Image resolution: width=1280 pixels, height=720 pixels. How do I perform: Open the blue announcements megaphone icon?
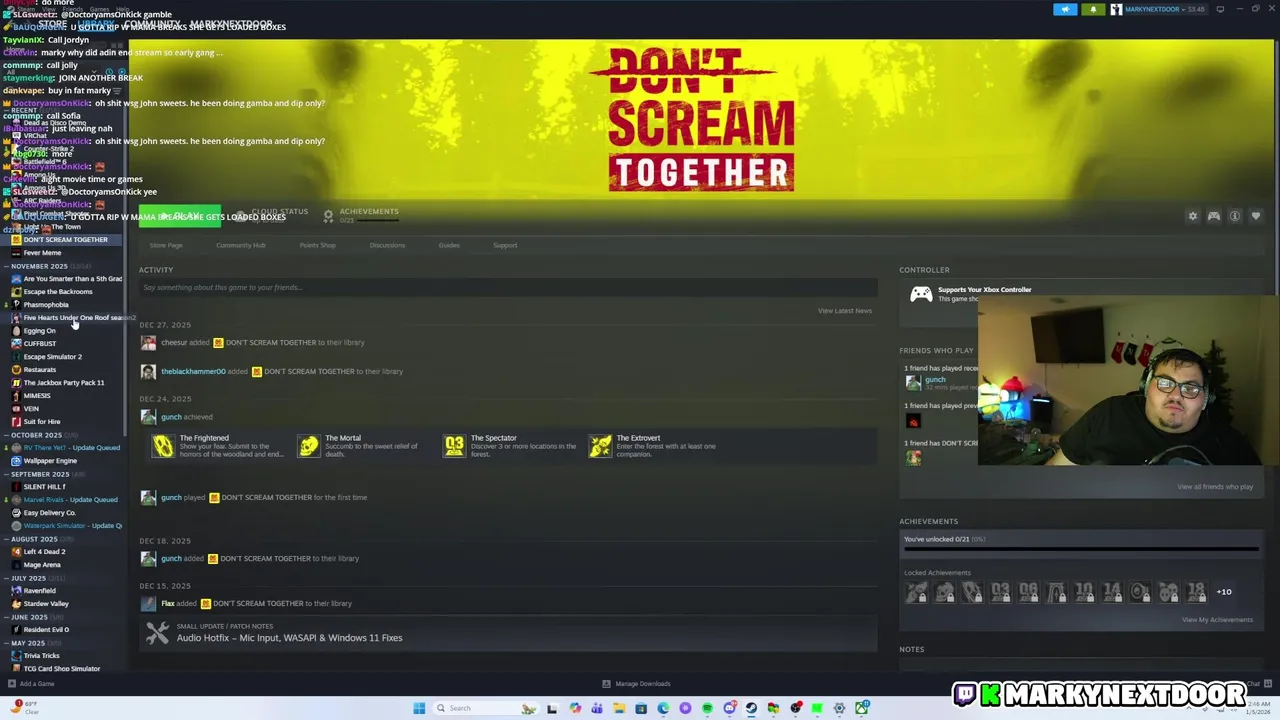click(1065, 9)
